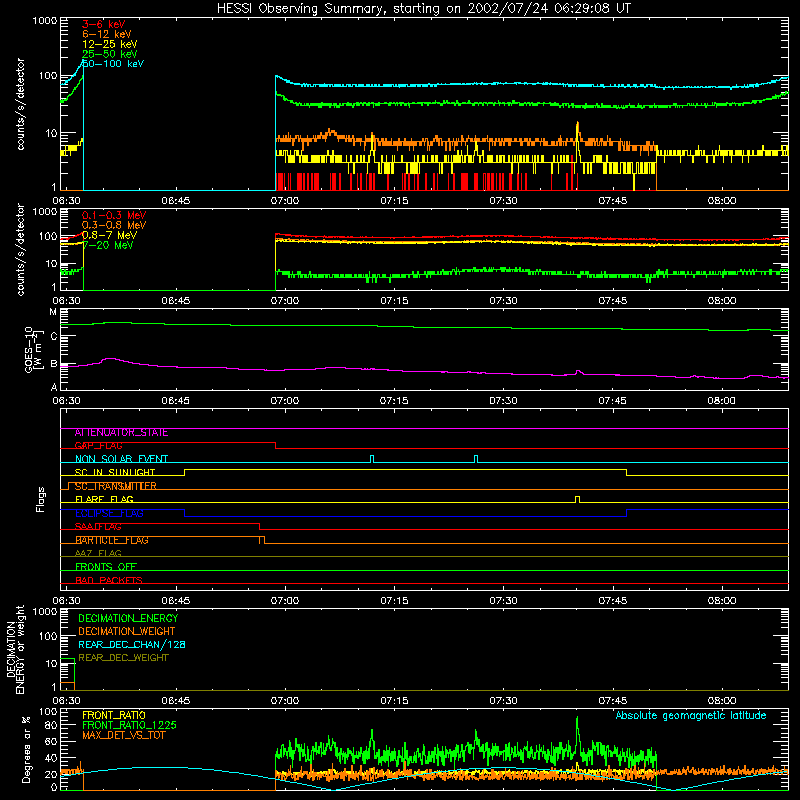Click the FRONTS_OFF flag label
Screen dimensions: 800x800
tap(106, 567)
